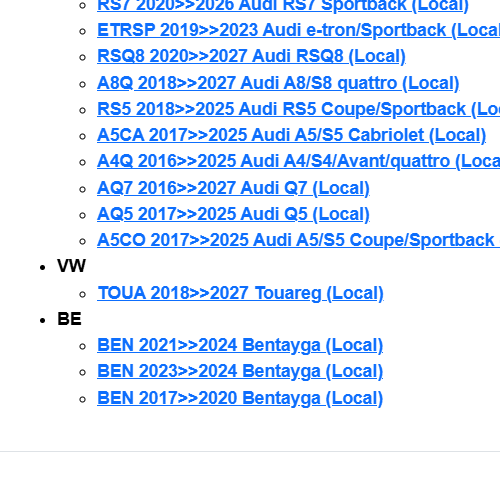The width and height of the screenshot is (500, 500).
Task: Open BEN 2021>>2024 Bentayga link
Action: (240, 345)
